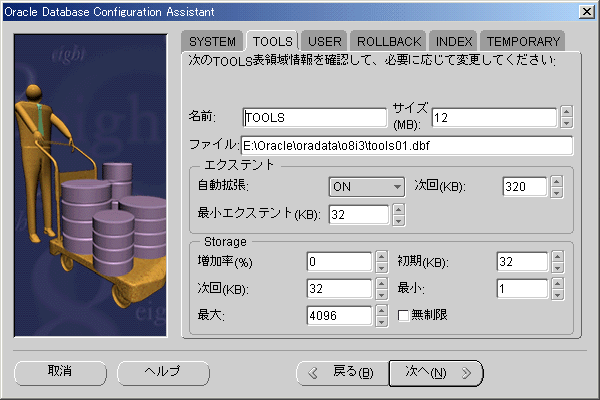Open the TEMPORARY tab
The image size is (600, 400).
click(x=522, y=41)
